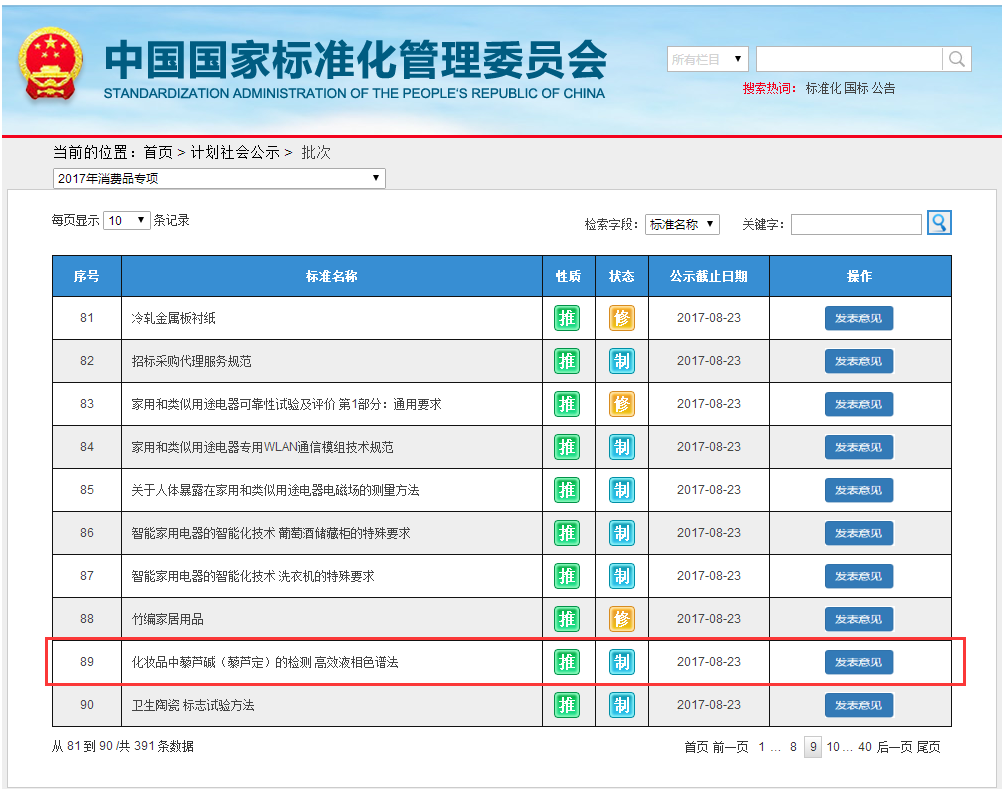Click the green 推 icon in row 89
The width and height of the screenshot is (1003, 789).
pyautogui.click(x=567, y=662)
